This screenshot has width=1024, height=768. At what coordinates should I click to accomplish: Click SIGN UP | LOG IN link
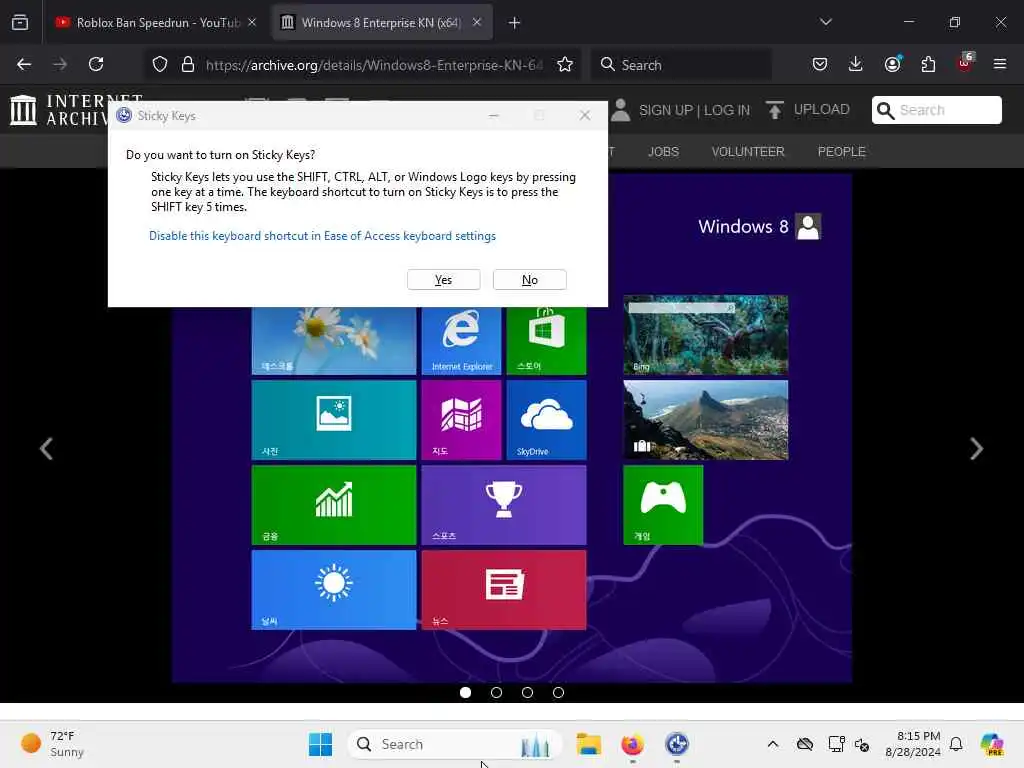[694, 110]
